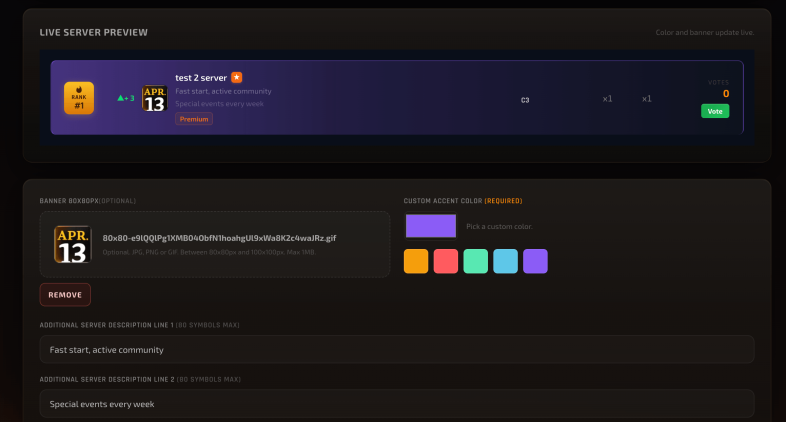This screenshot has height=422, width=786.
Task: Select the orange accent color swatch
Action: point(416,261)
